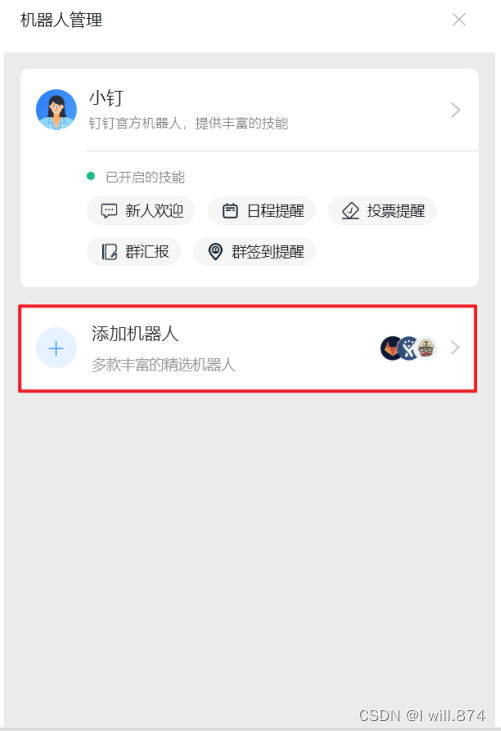Open 添加机器人 via right chevron

pyautogui.click(x=455, y=348)
